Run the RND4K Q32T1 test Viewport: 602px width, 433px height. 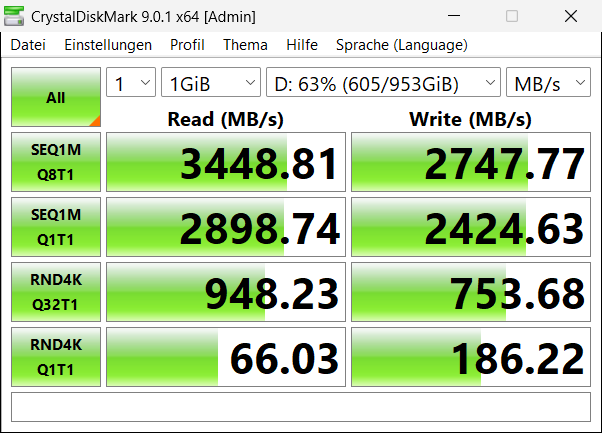[x=56, y=292]
